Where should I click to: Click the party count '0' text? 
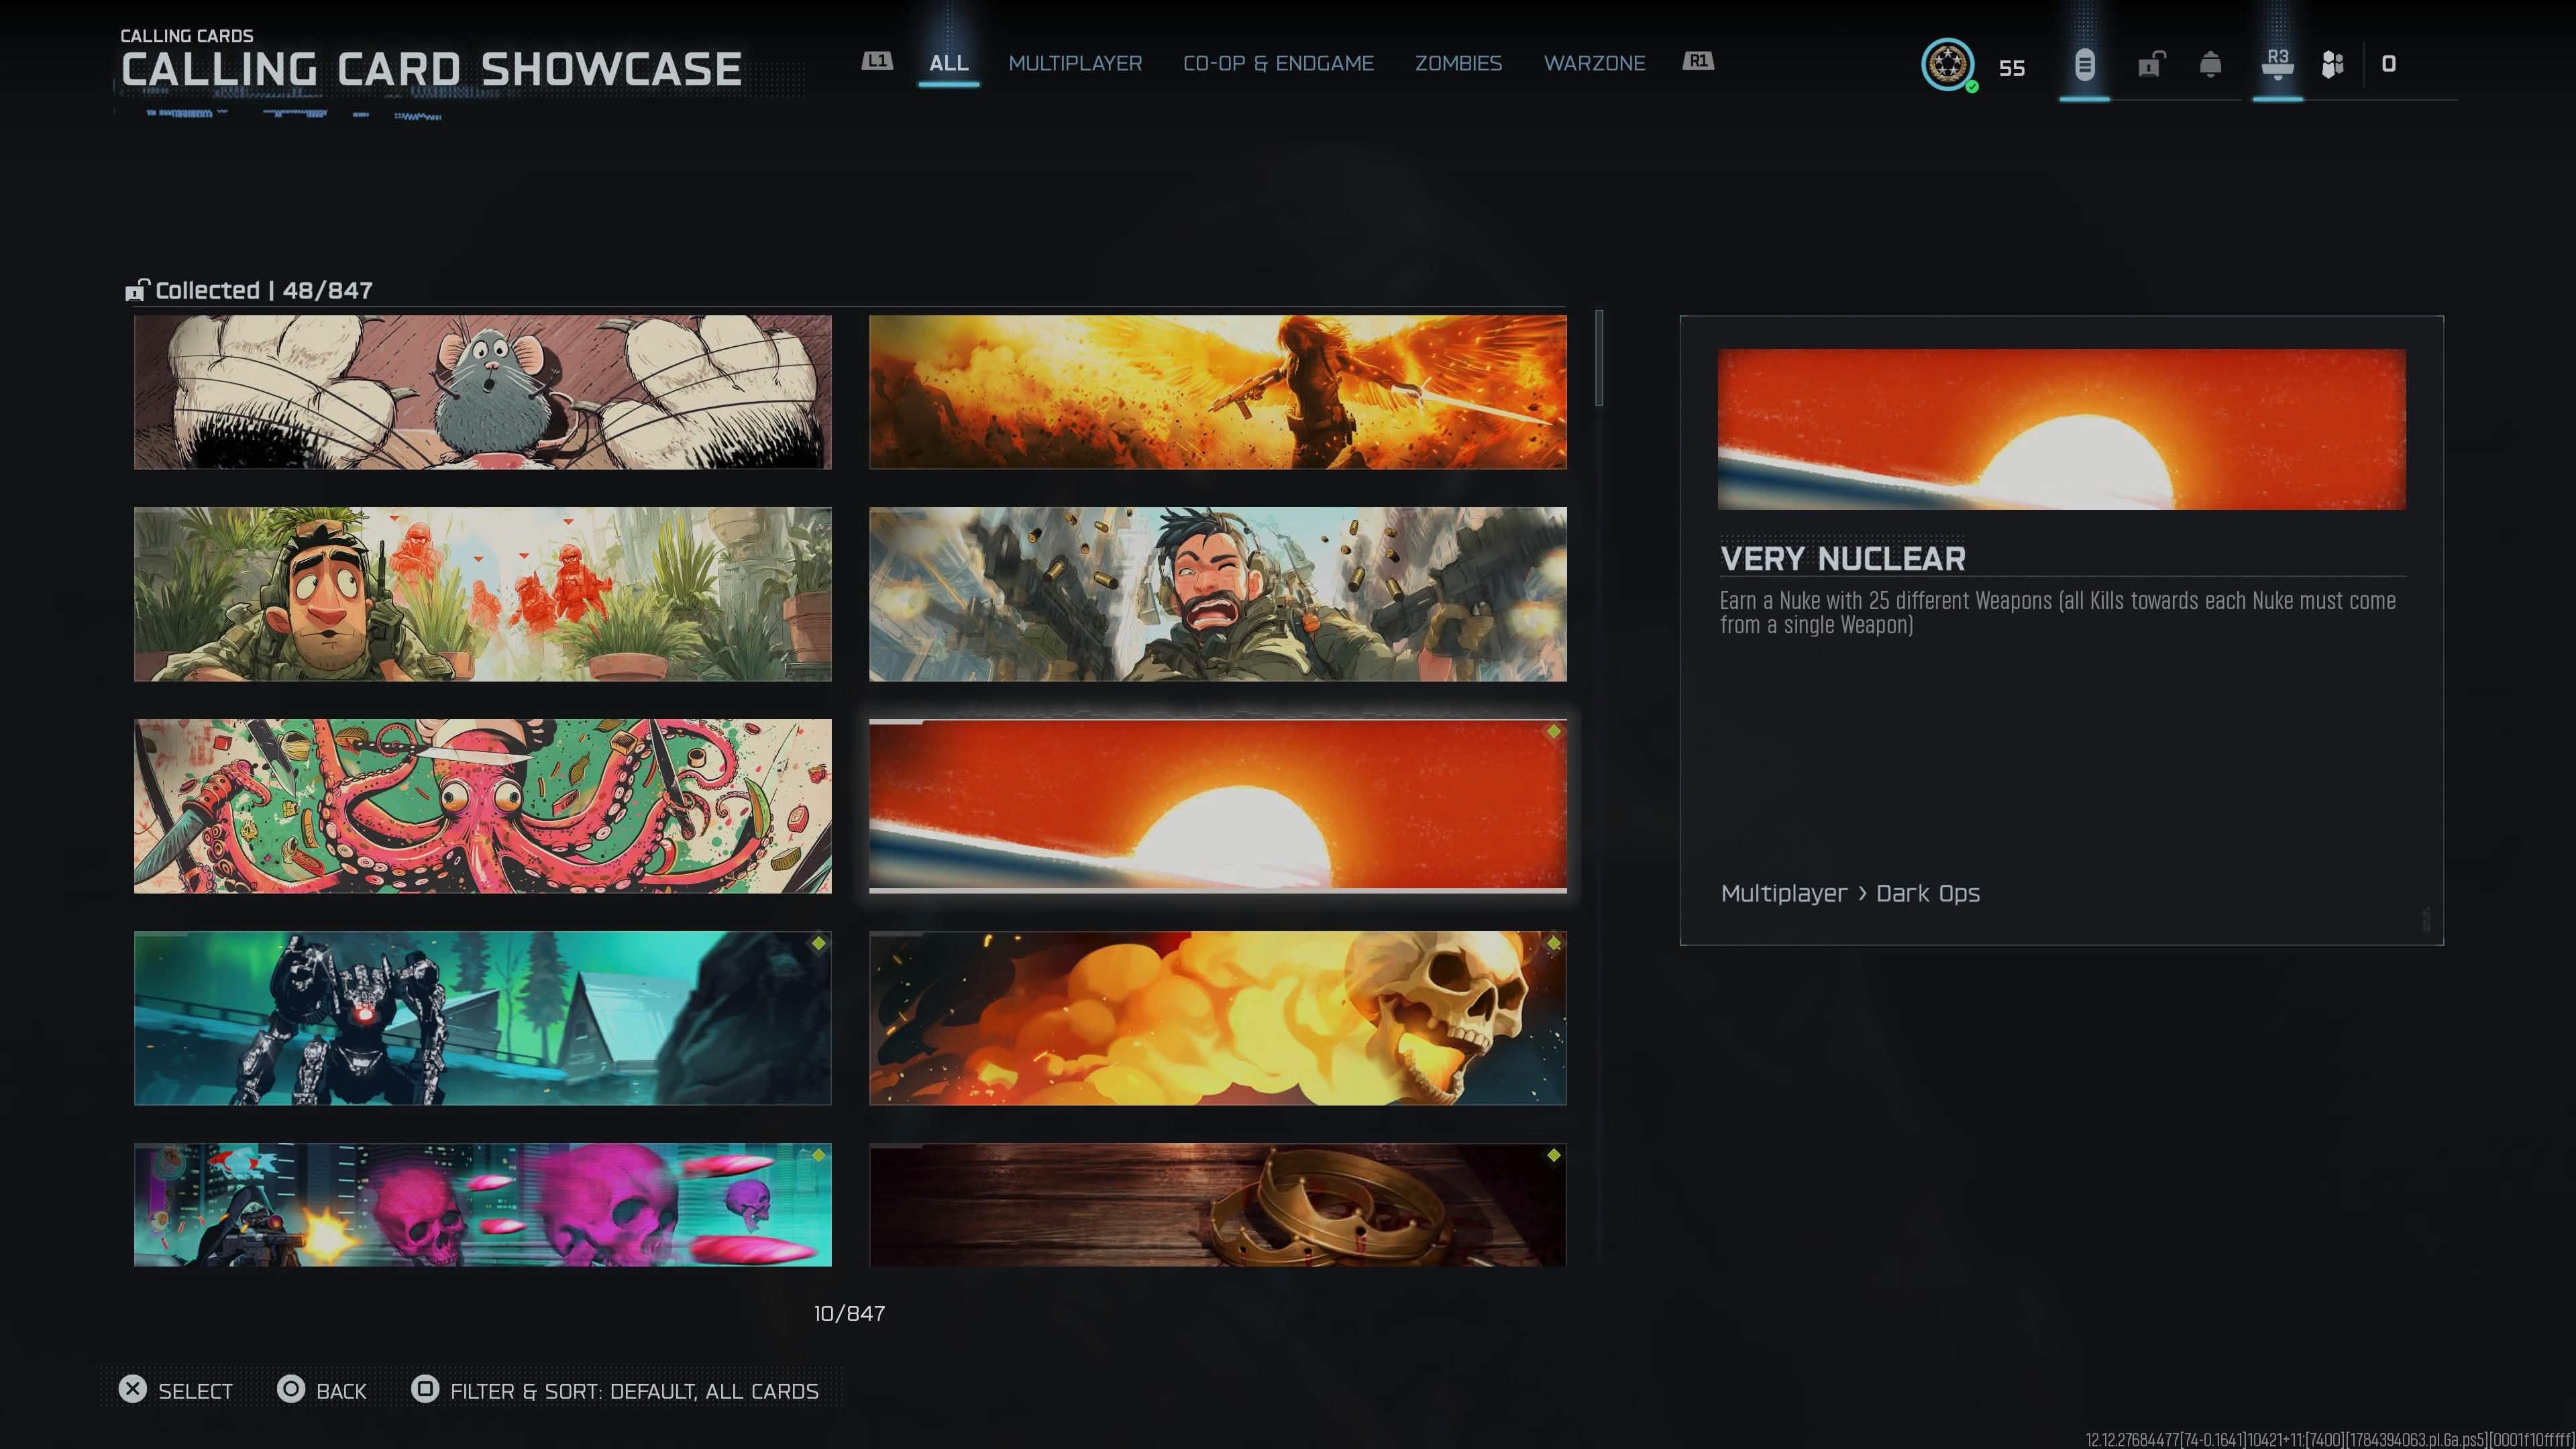(2389, 64)
